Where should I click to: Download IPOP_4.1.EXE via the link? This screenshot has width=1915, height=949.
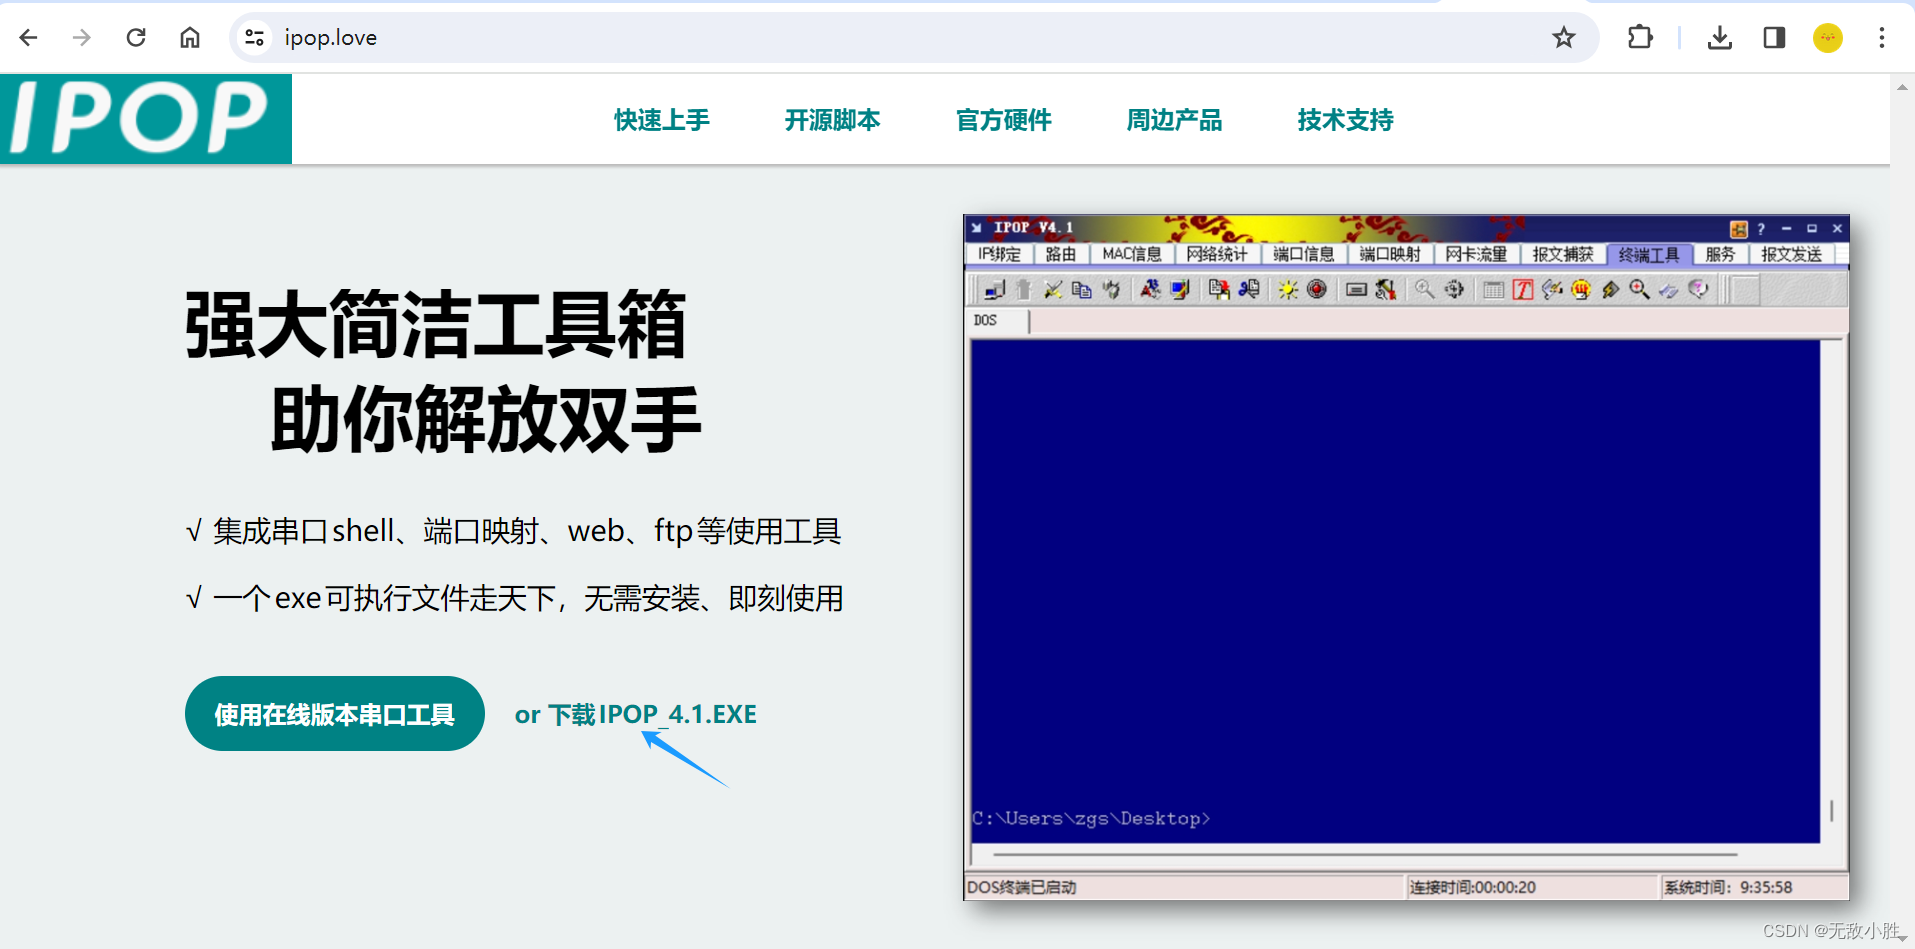click(636, 714)
